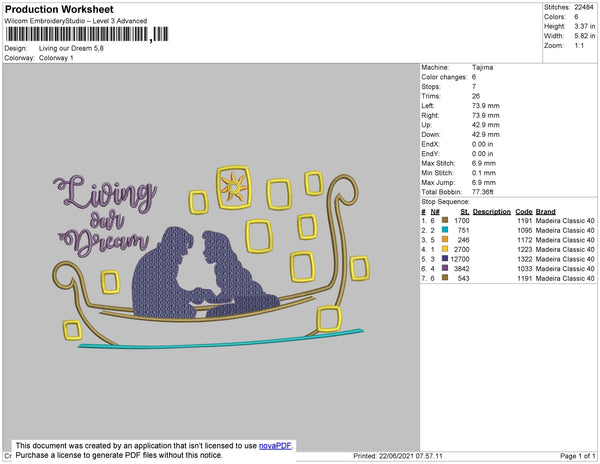The image size is (600, 464).
Task: Click the teal swatch in stop 2
Action: pyautogui.click(x=445, y=230)
